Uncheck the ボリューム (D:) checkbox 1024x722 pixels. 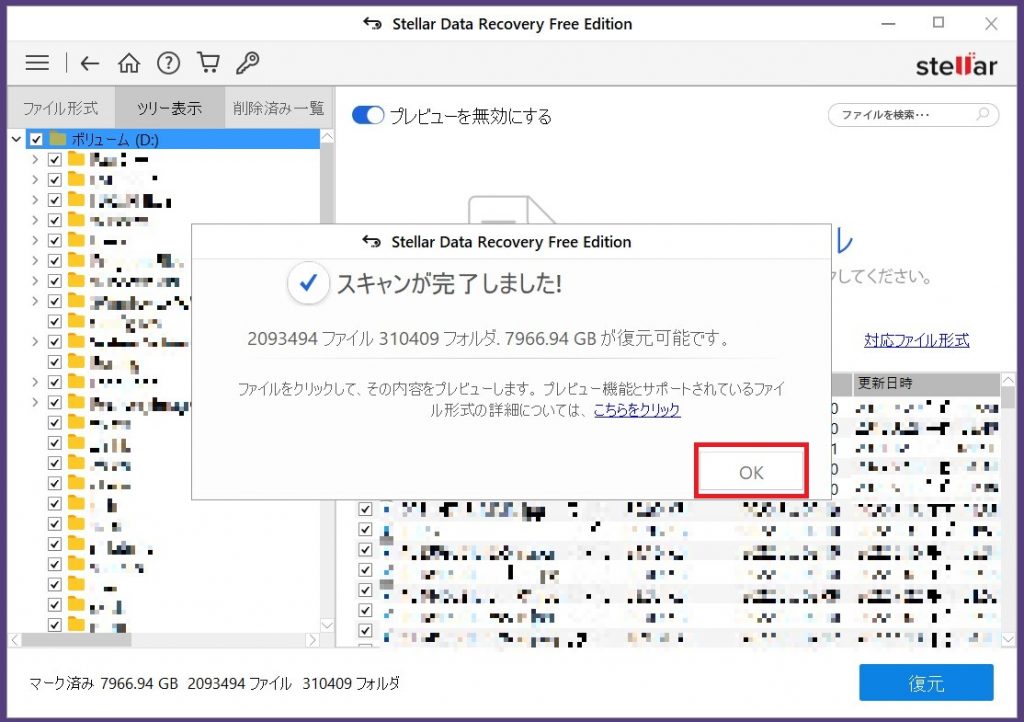(x=36, y=139)
